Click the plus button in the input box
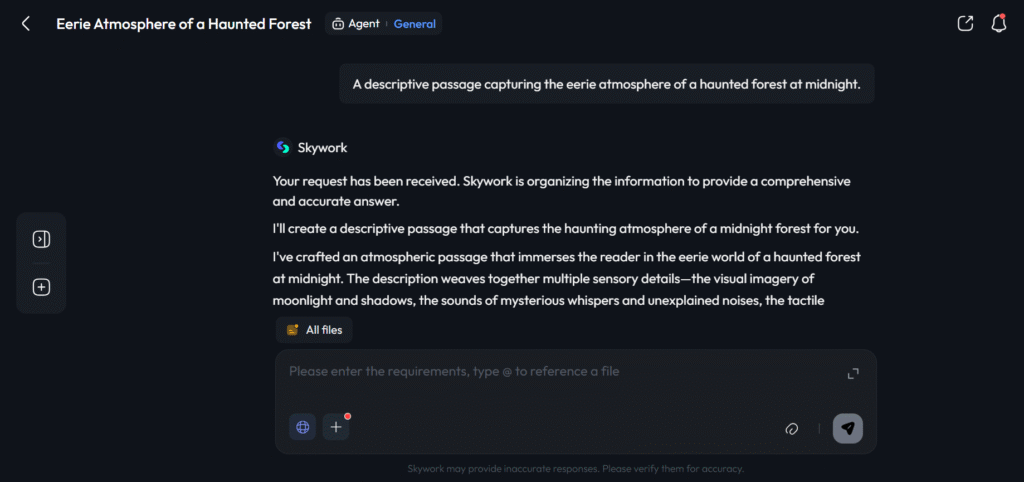1024x482 pixels. tap(336, 427)
